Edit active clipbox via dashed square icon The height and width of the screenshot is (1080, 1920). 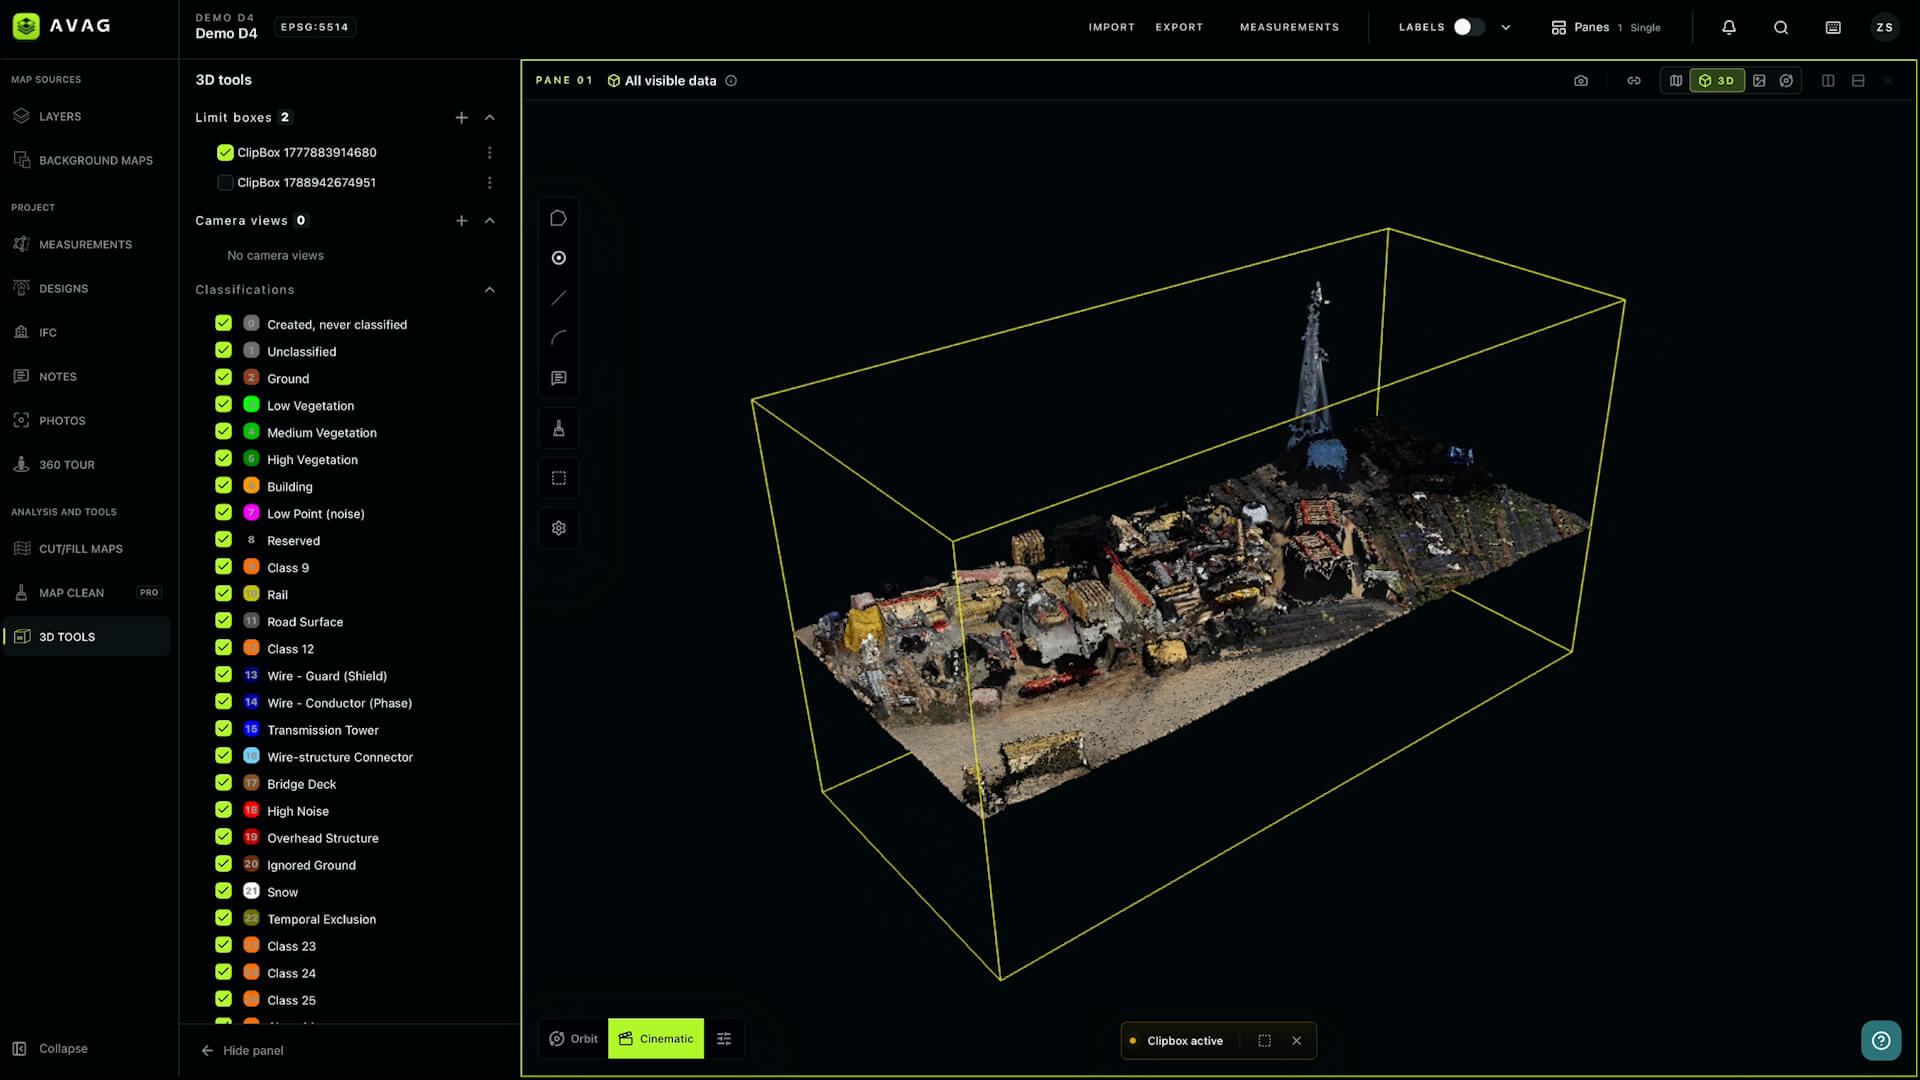click(1264, 1041)
